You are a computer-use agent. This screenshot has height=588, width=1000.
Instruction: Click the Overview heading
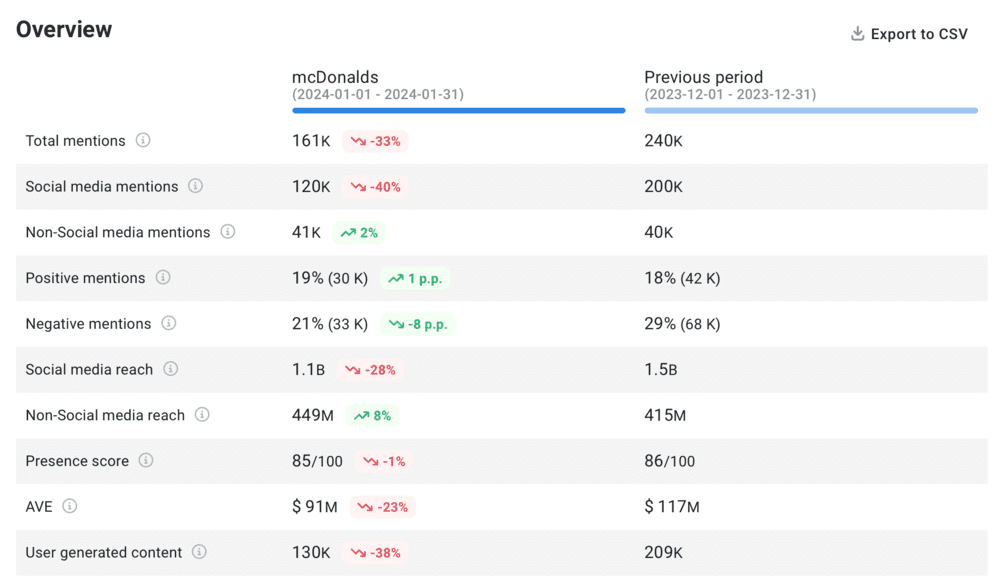point(64,30)
